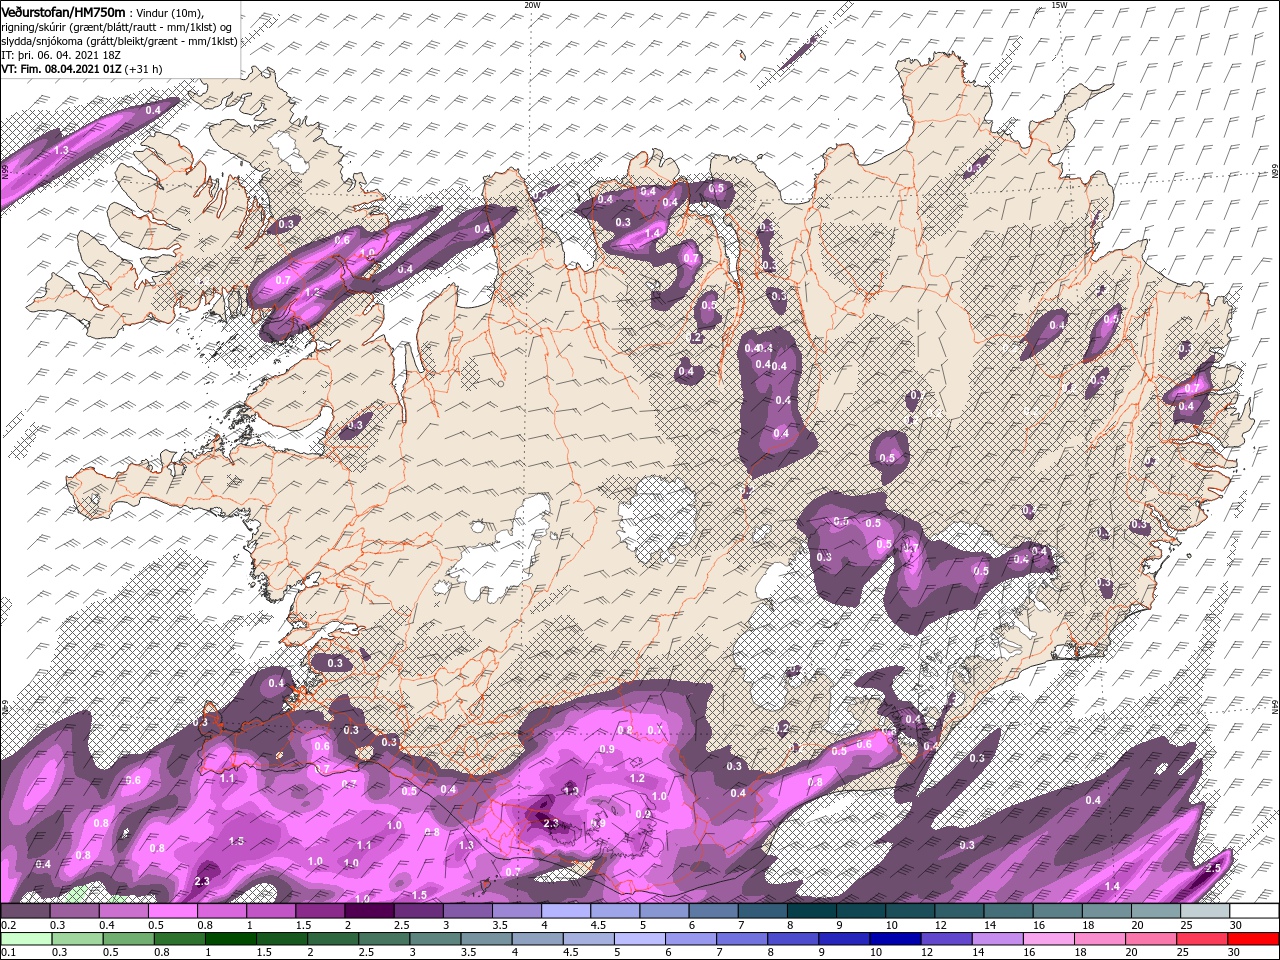Click the "VT: Fim. 08.04.2021 01Z" valid time
The width and height of the screenshot is (1280, 960).
[x=61, y=69]
